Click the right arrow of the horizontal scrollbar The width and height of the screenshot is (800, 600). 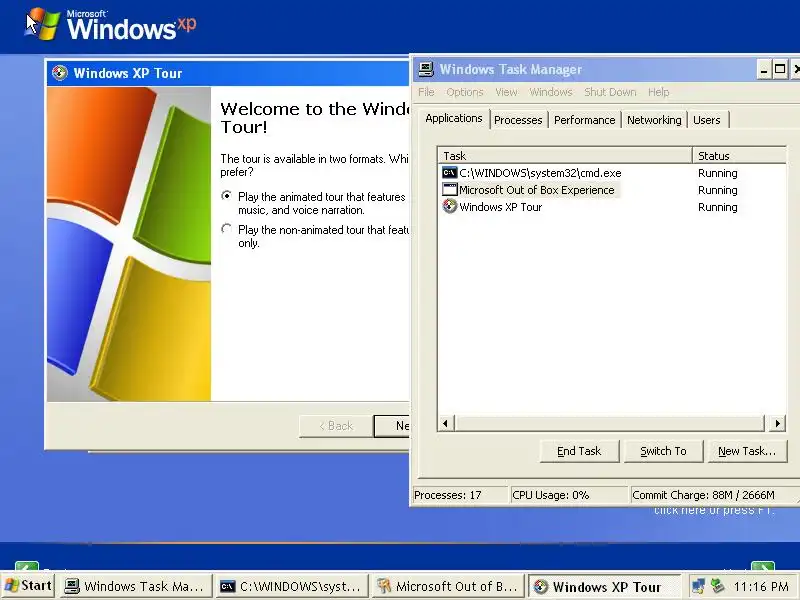pyautogui.click(x=777, y=423)
